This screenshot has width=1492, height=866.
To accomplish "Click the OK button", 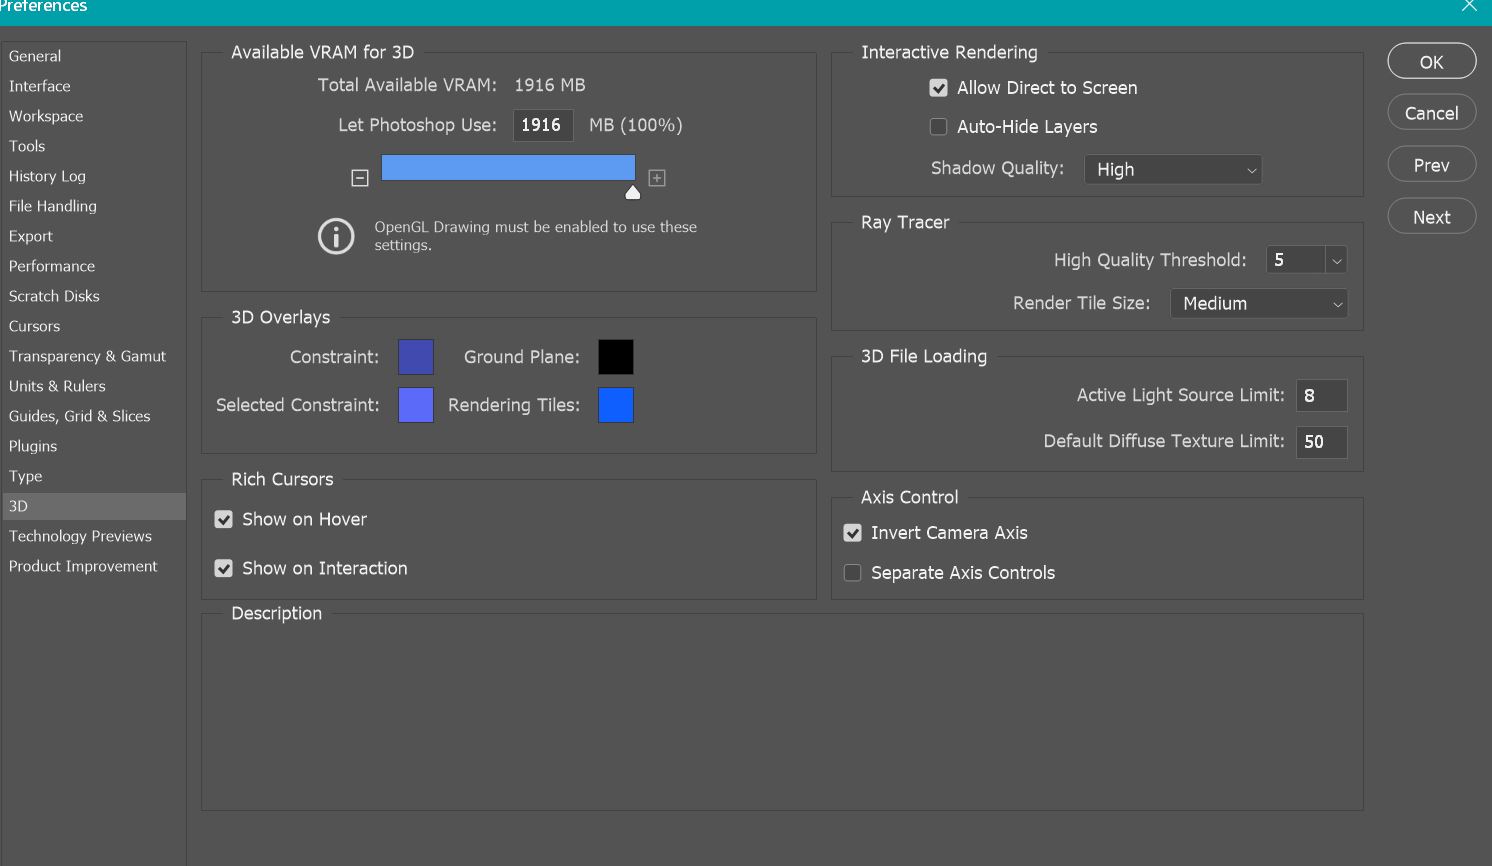I will click(x=1432, y=62).
